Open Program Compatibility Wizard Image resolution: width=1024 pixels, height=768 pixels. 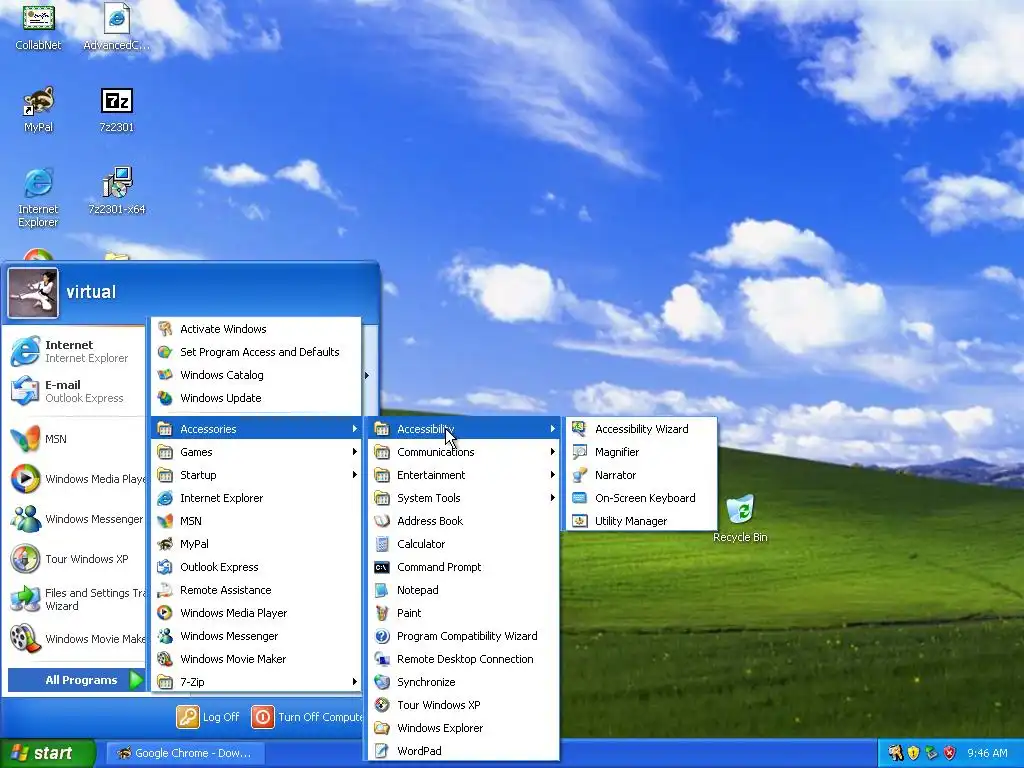point(464,635)
